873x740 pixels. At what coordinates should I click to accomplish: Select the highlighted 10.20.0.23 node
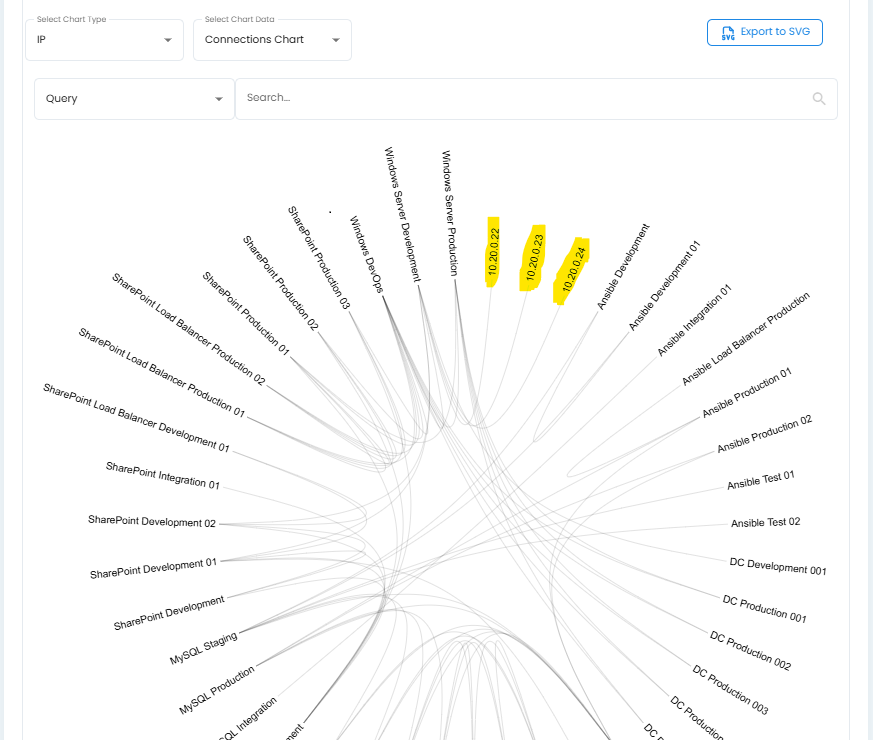(x=533, y=257)
